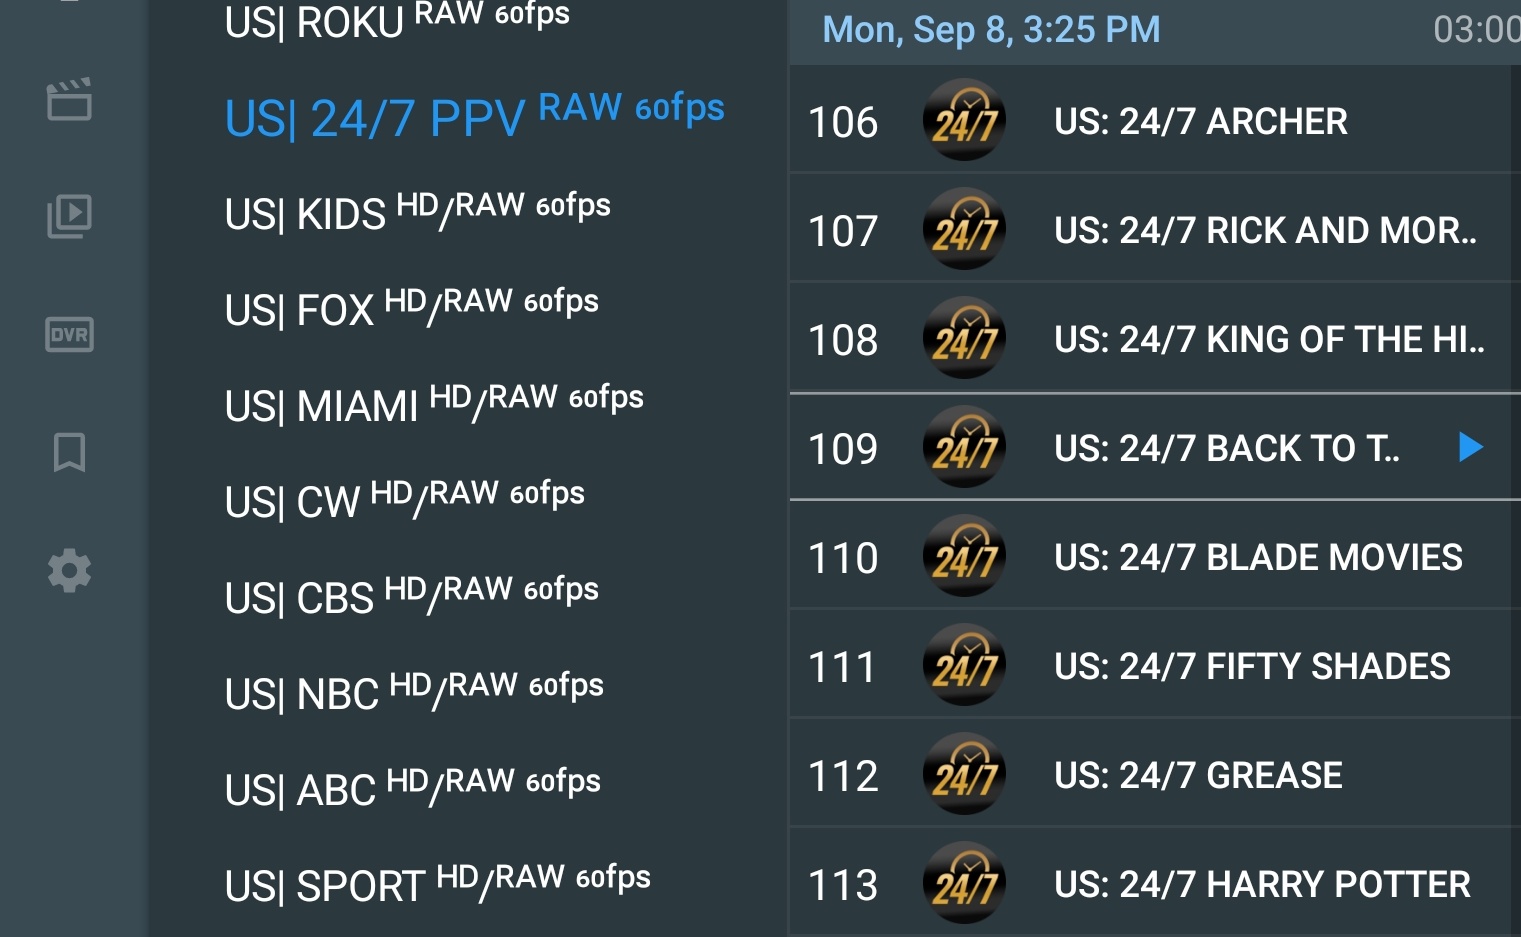Click the date and time header
The image size is (1521, 937).
coord(990,30)
